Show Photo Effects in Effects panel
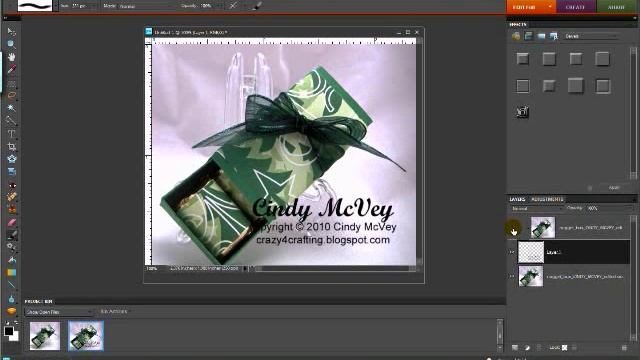Image resolution: width=640 pixels, height=360 pixels. 541,36
